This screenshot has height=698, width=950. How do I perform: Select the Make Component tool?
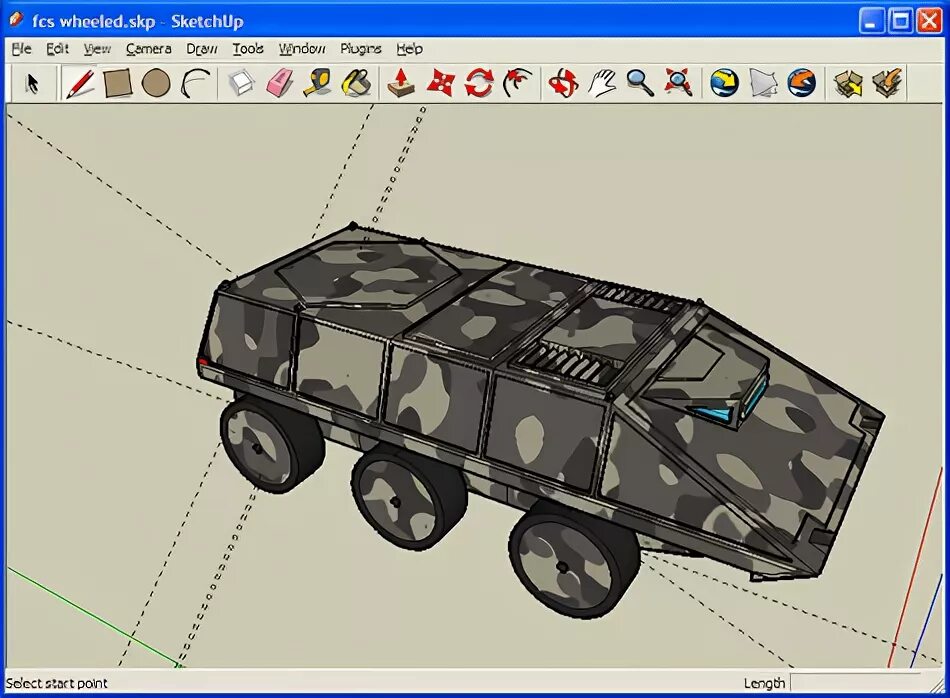(242, 83)
